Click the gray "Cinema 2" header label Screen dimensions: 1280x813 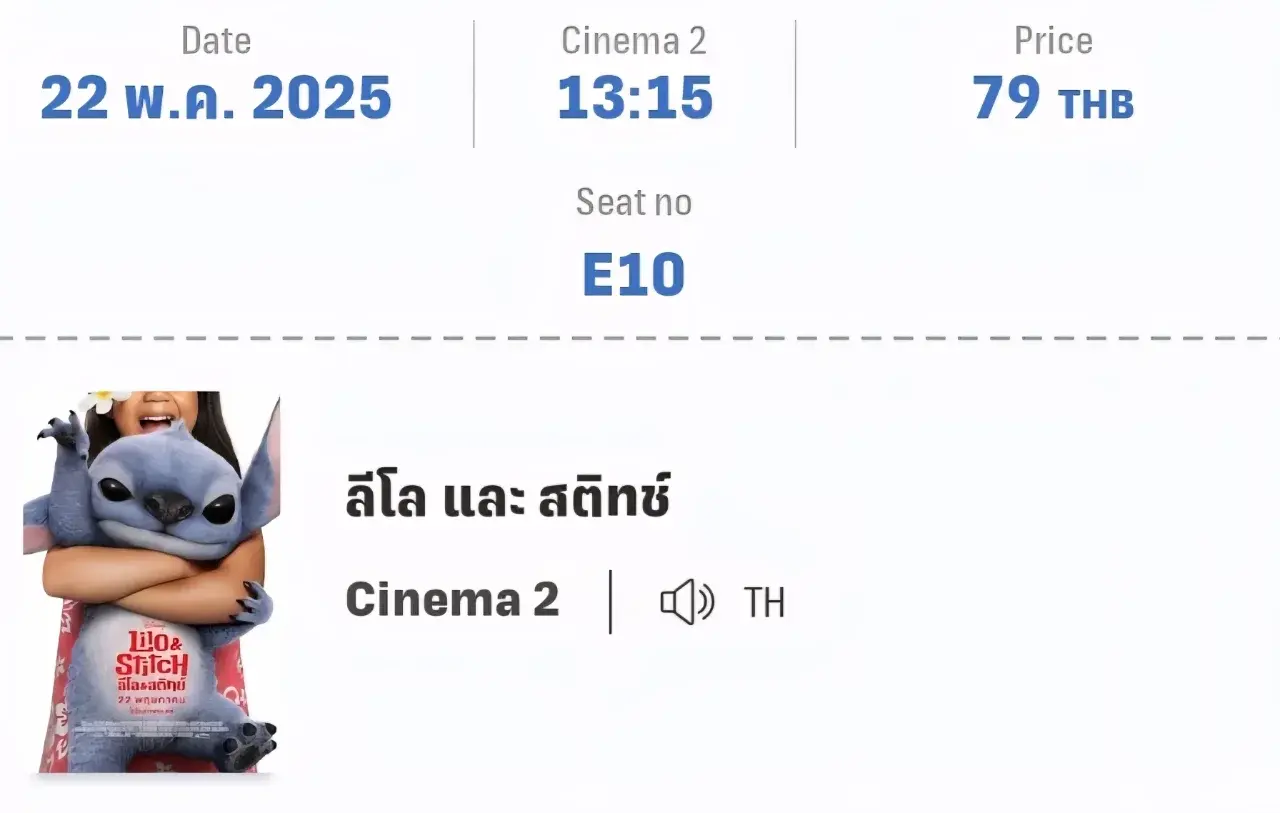pos(634,41)
